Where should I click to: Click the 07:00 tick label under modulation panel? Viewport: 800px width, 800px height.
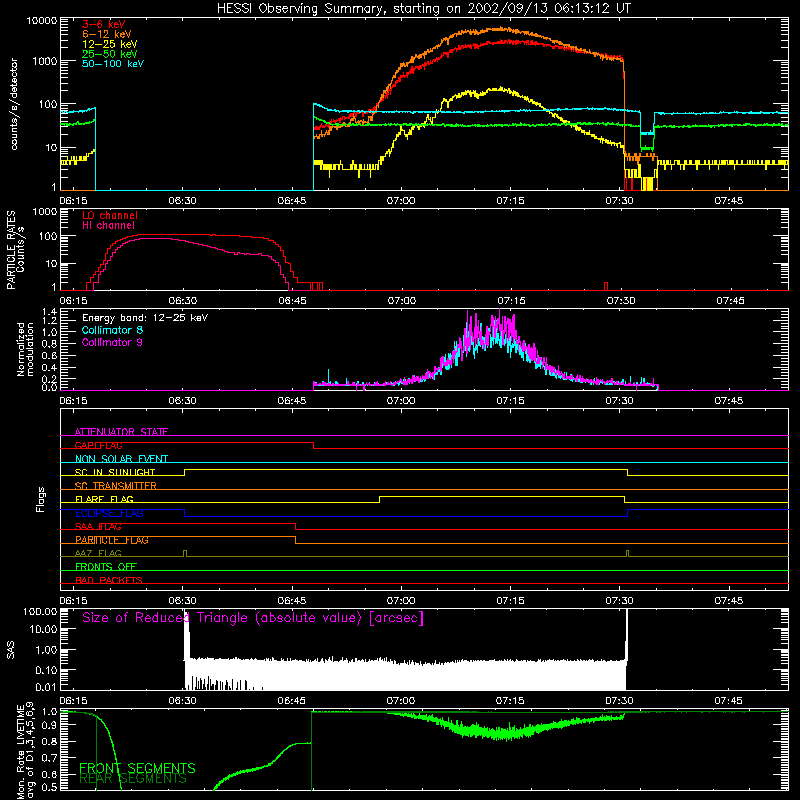pyautogui.click(x=401, y=401)
